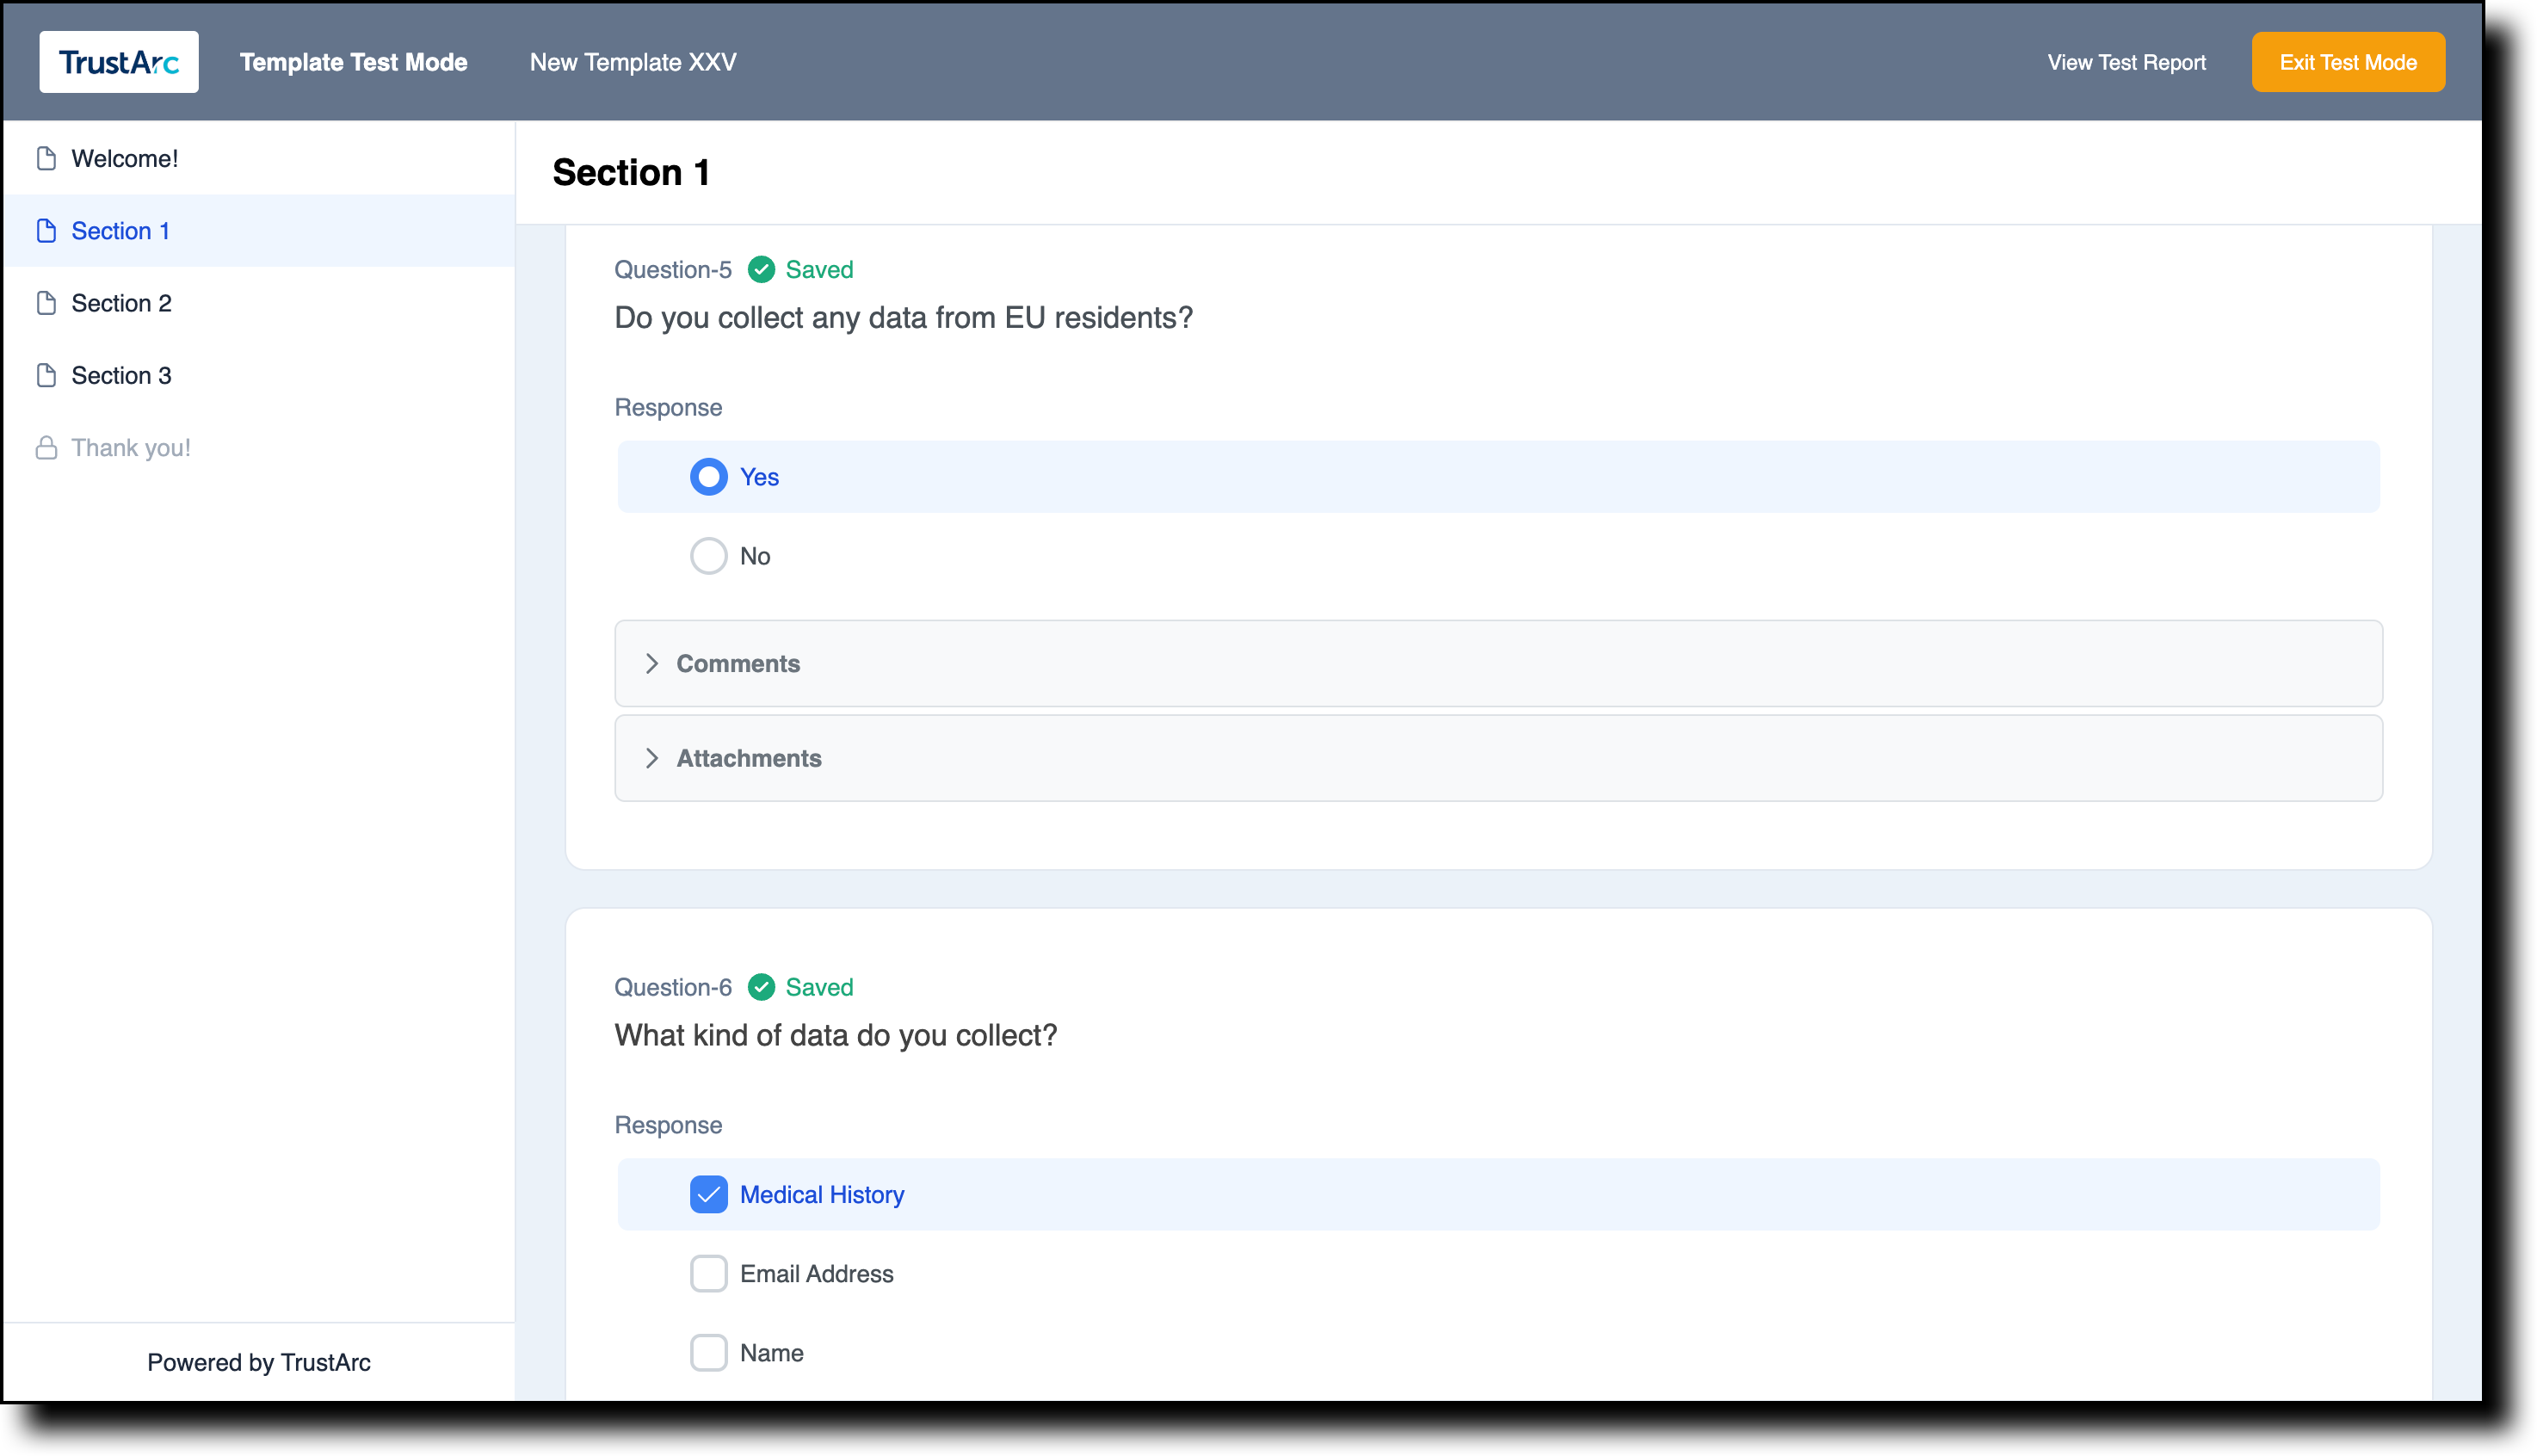This screenshot has height=1456, width=2537.
Task: Expand the Attachments panel chevron
Action: click(652, 758)
